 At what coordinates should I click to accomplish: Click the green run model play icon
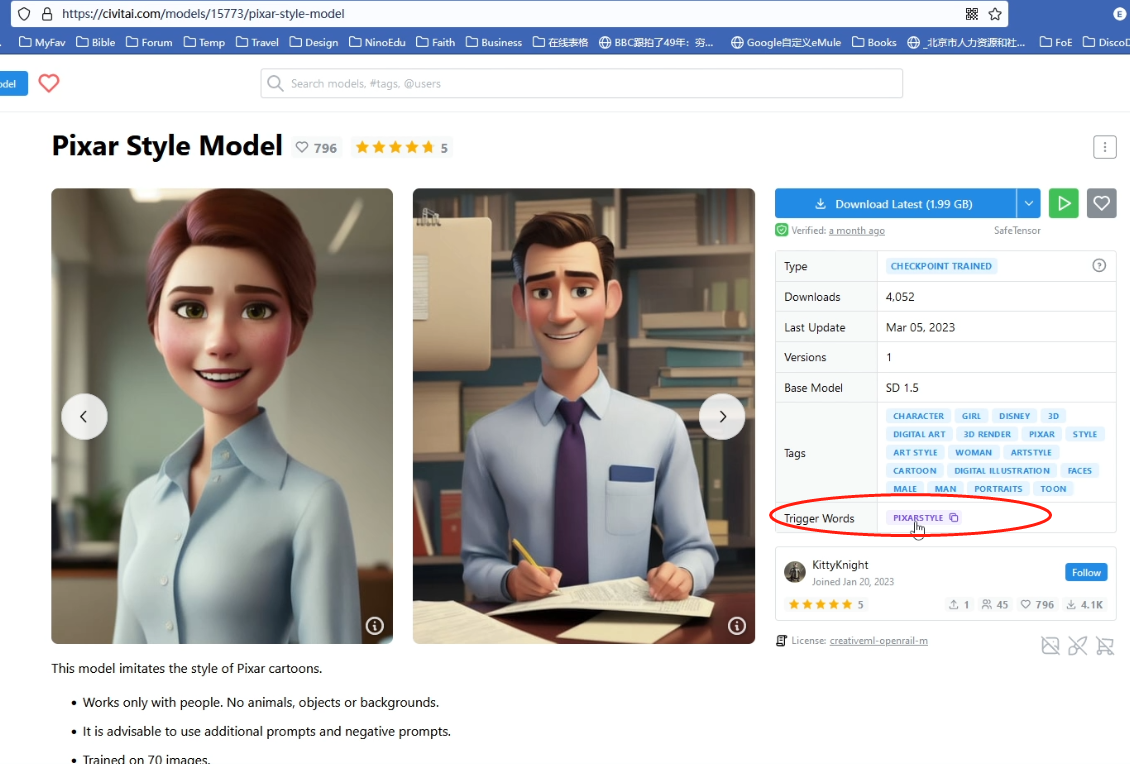(x=1063, y=203)
